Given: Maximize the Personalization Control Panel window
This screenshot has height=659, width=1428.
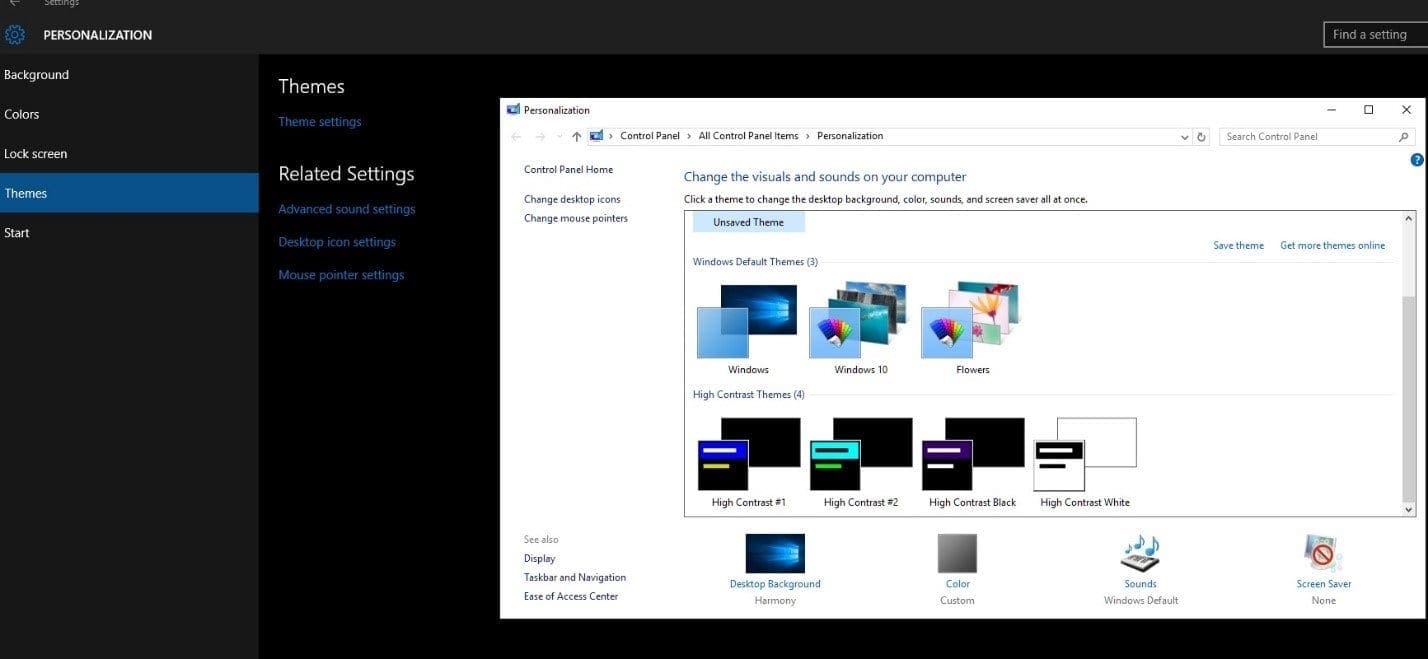Looking at the screenshot, I should (x=1369, y=110).
